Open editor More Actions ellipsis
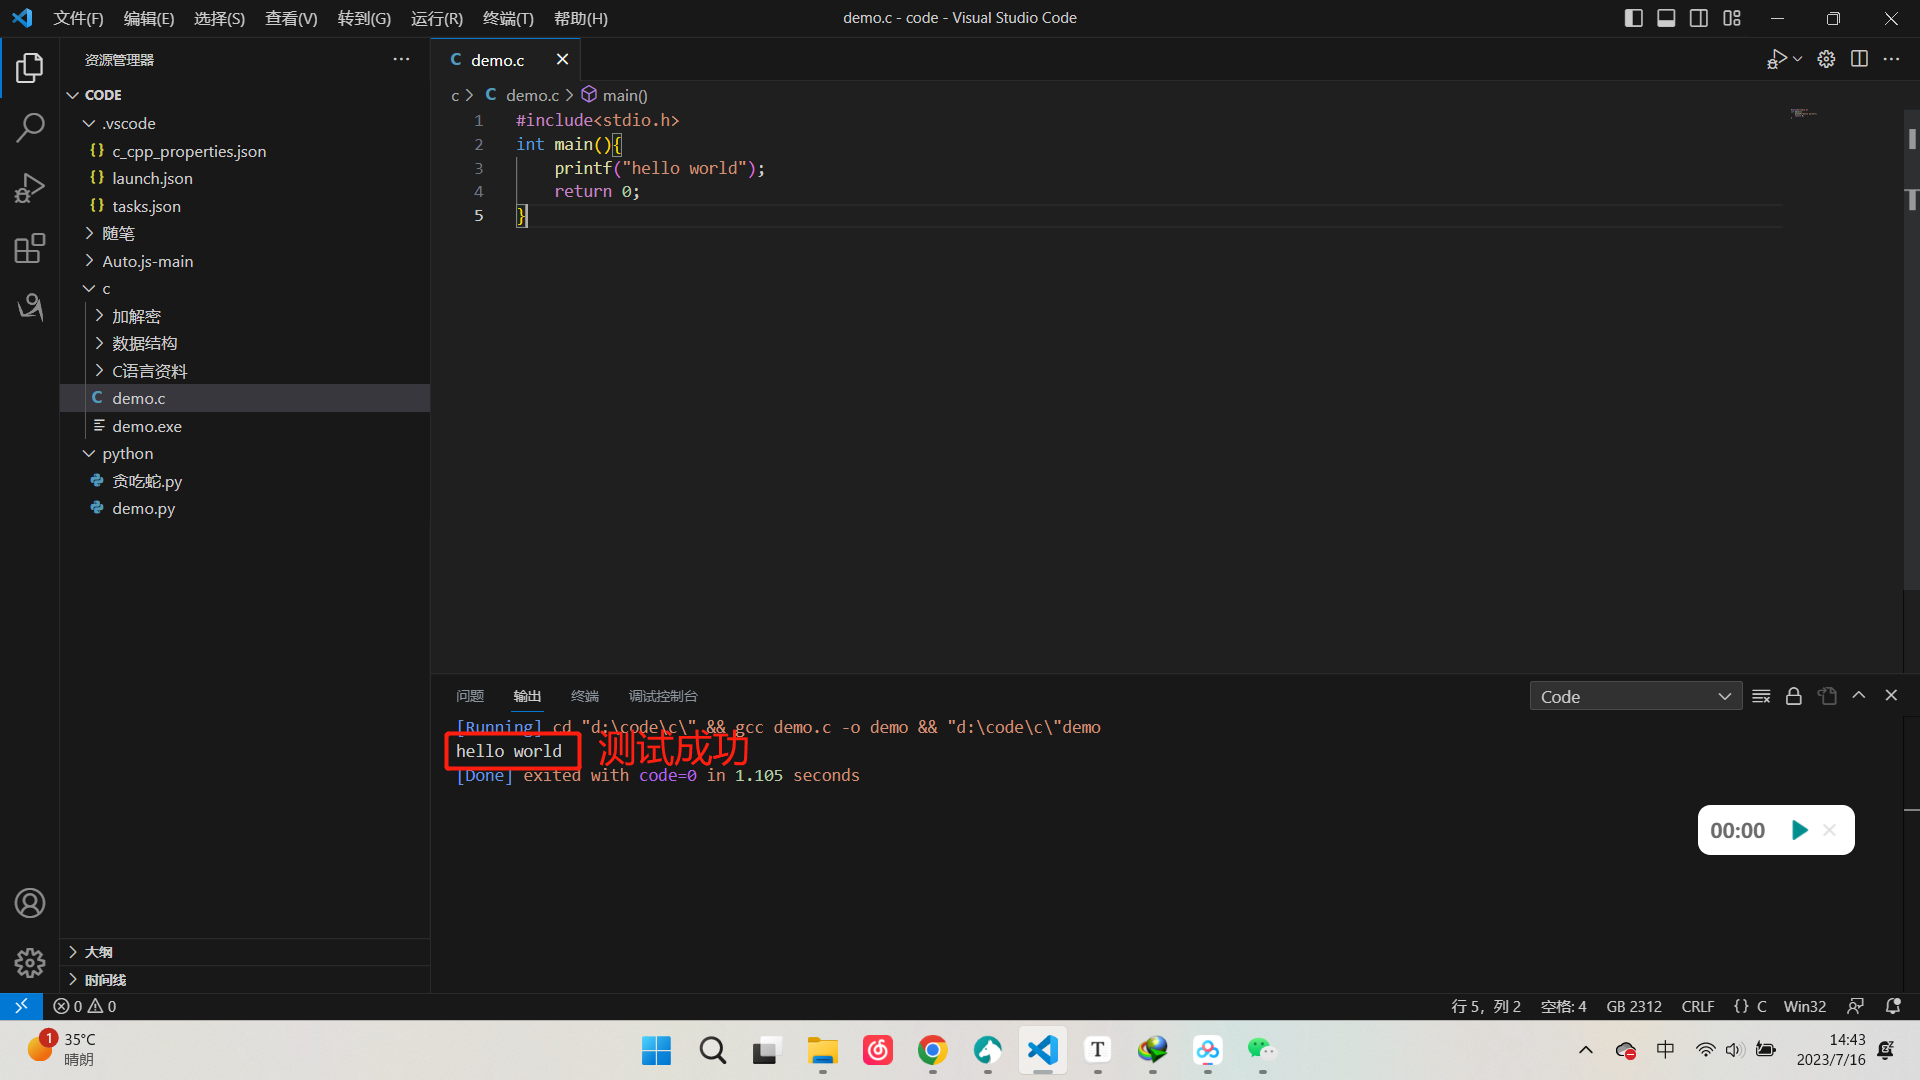The image size is (1920, 1080). pos(1891,59)
